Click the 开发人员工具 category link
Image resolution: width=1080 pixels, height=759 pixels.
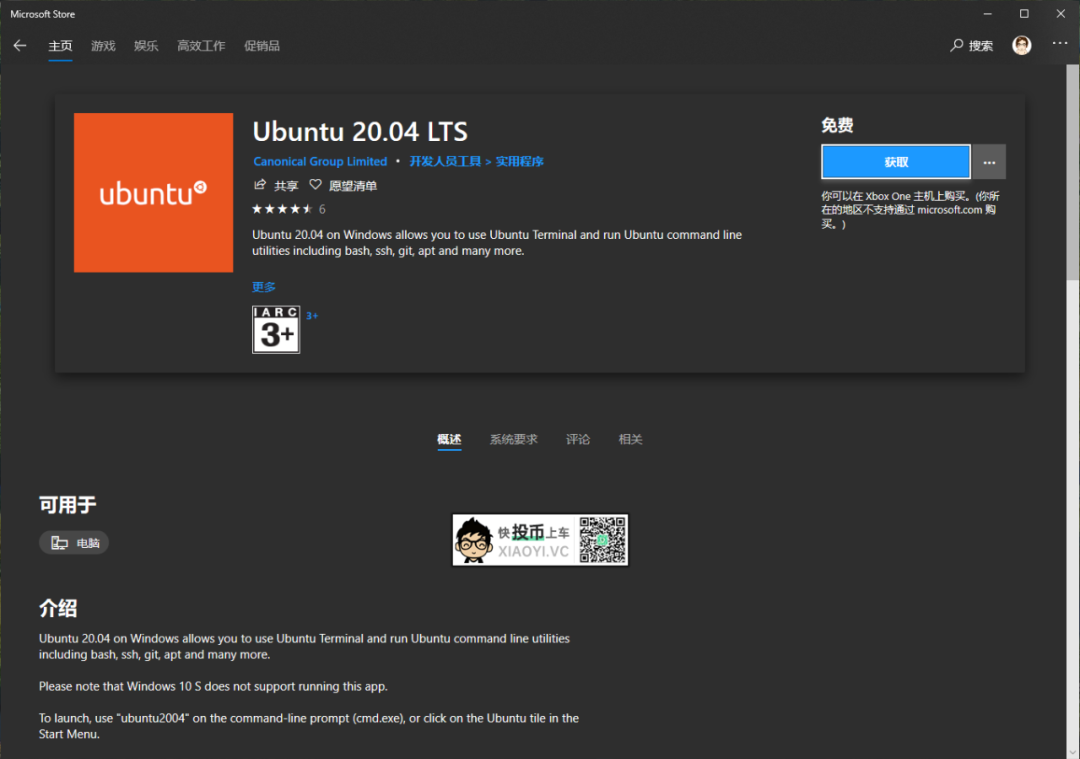[446, 161]
